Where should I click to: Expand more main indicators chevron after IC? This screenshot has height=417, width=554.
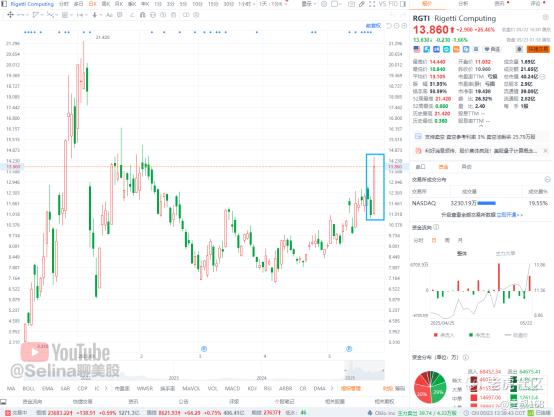pyautogui.click(x=106, y=388)
